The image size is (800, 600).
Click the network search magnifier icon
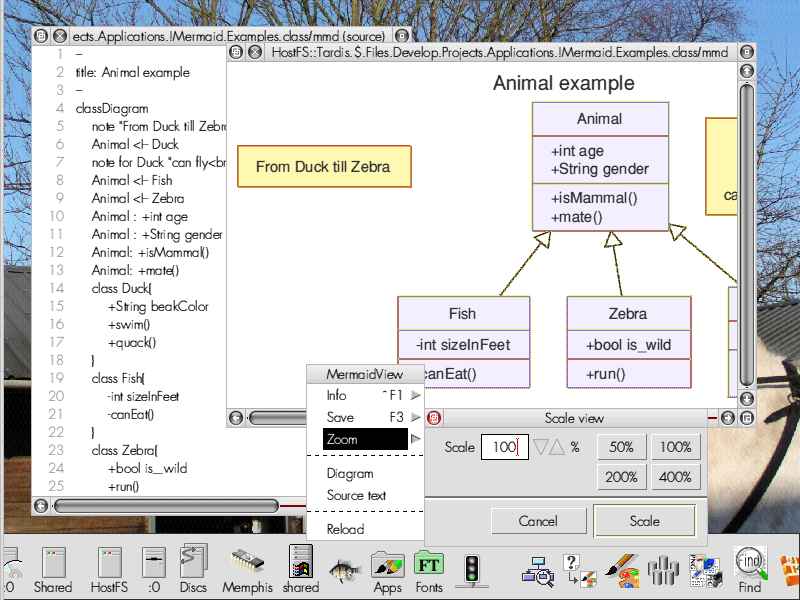pyautogui.click(x=538, y=570)
